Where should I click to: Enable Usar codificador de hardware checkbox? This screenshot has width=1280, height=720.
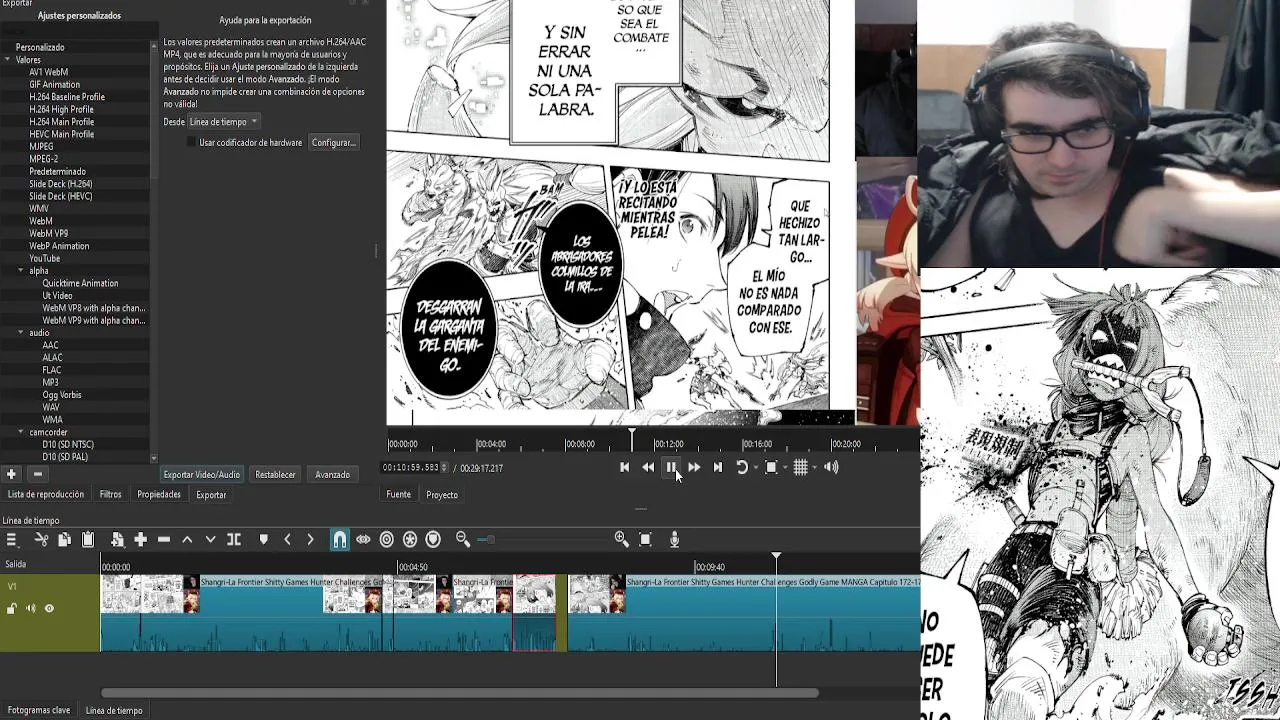[x=192, y=143]
